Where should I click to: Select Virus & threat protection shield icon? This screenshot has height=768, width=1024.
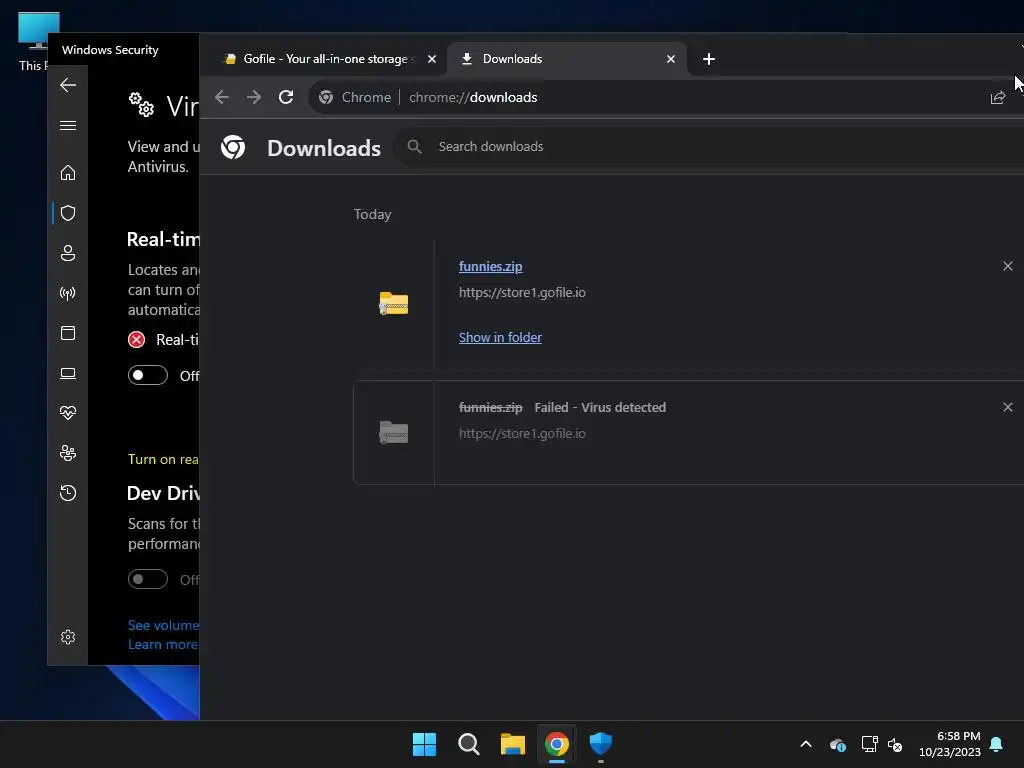pyautogui.click(x=68, y=213)
